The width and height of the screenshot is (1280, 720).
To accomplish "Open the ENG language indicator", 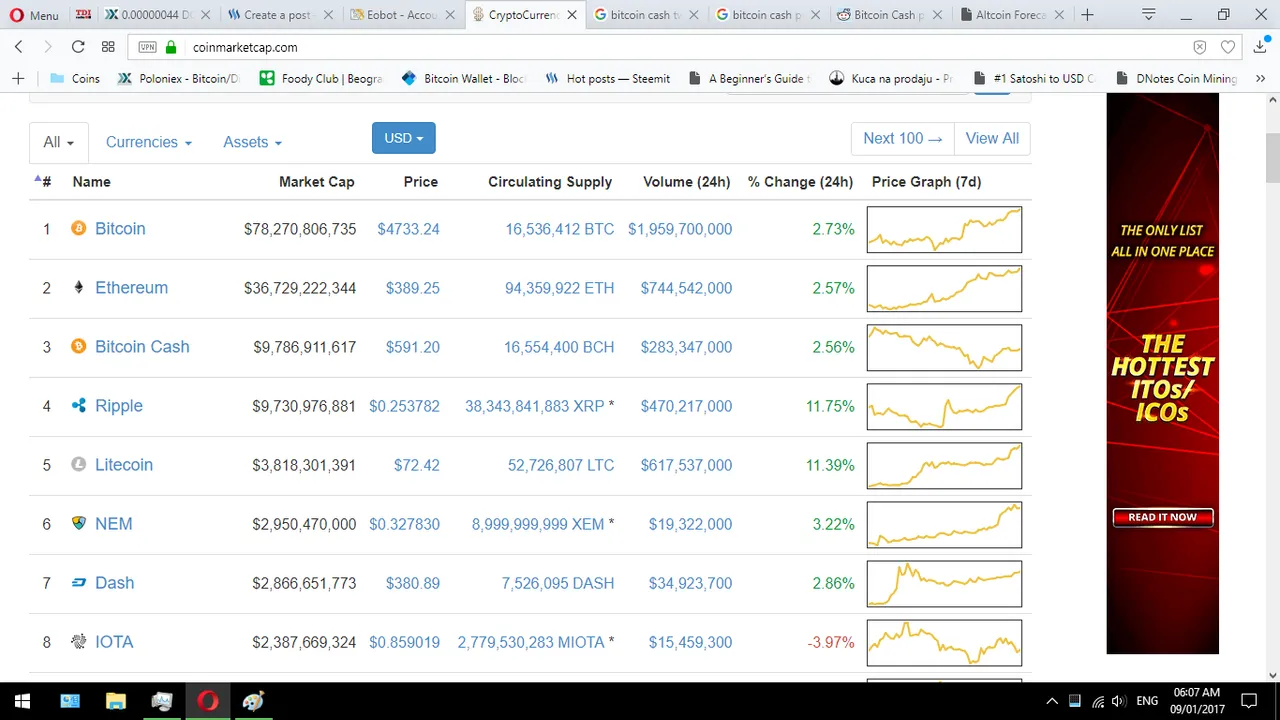I will [1147, 701].
